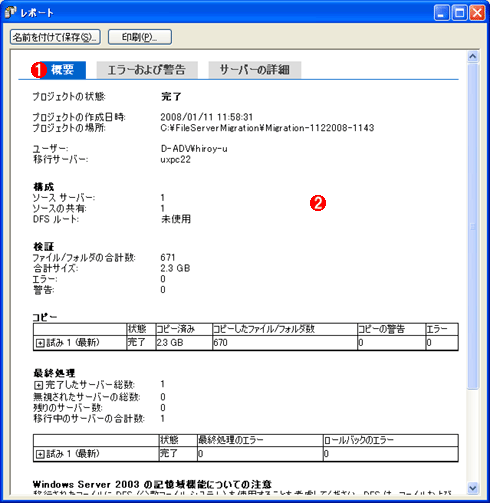Expand 完了したサーバー総数 entry
The width and height of the screenshot is (490, 503).
(x=38, y=385)
